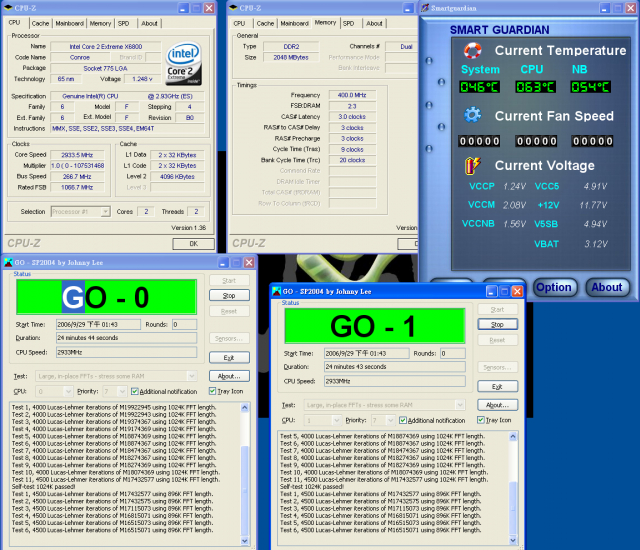
Task: Click scroll-up arrow of GO - 0 log
Action: pos(245,408)
